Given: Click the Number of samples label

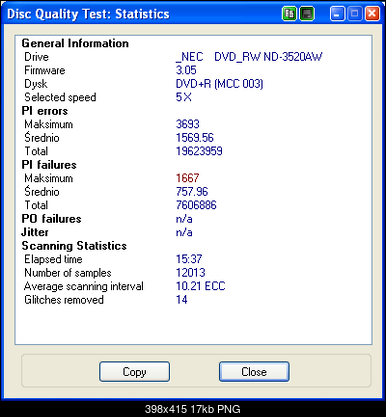Looking at the screenshot, I should [x=68, y=273].
